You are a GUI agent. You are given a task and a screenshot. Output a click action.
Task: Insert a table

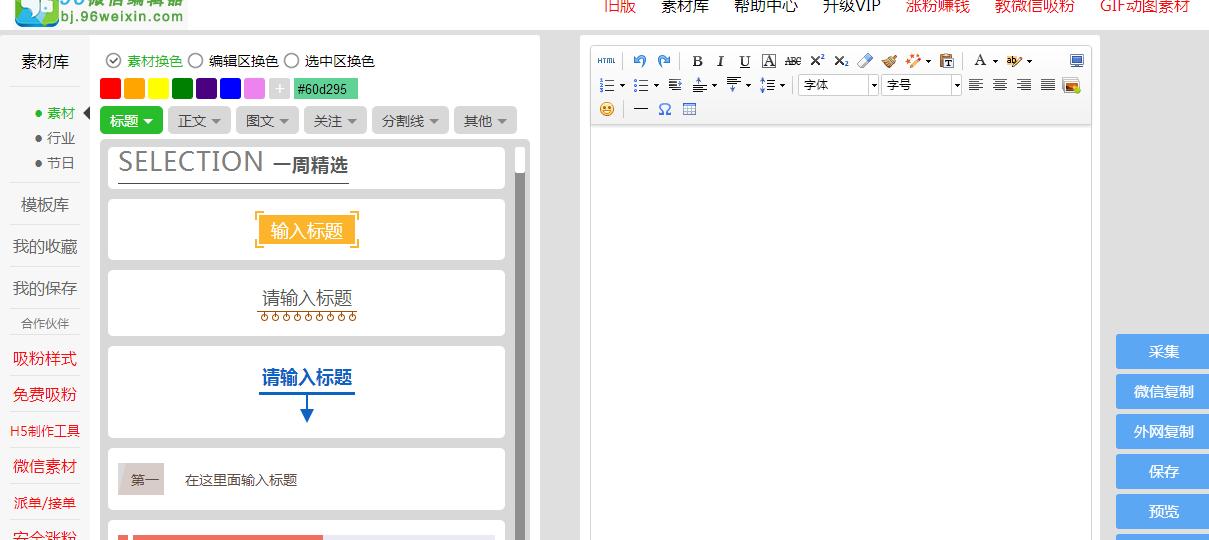point(689,109)
